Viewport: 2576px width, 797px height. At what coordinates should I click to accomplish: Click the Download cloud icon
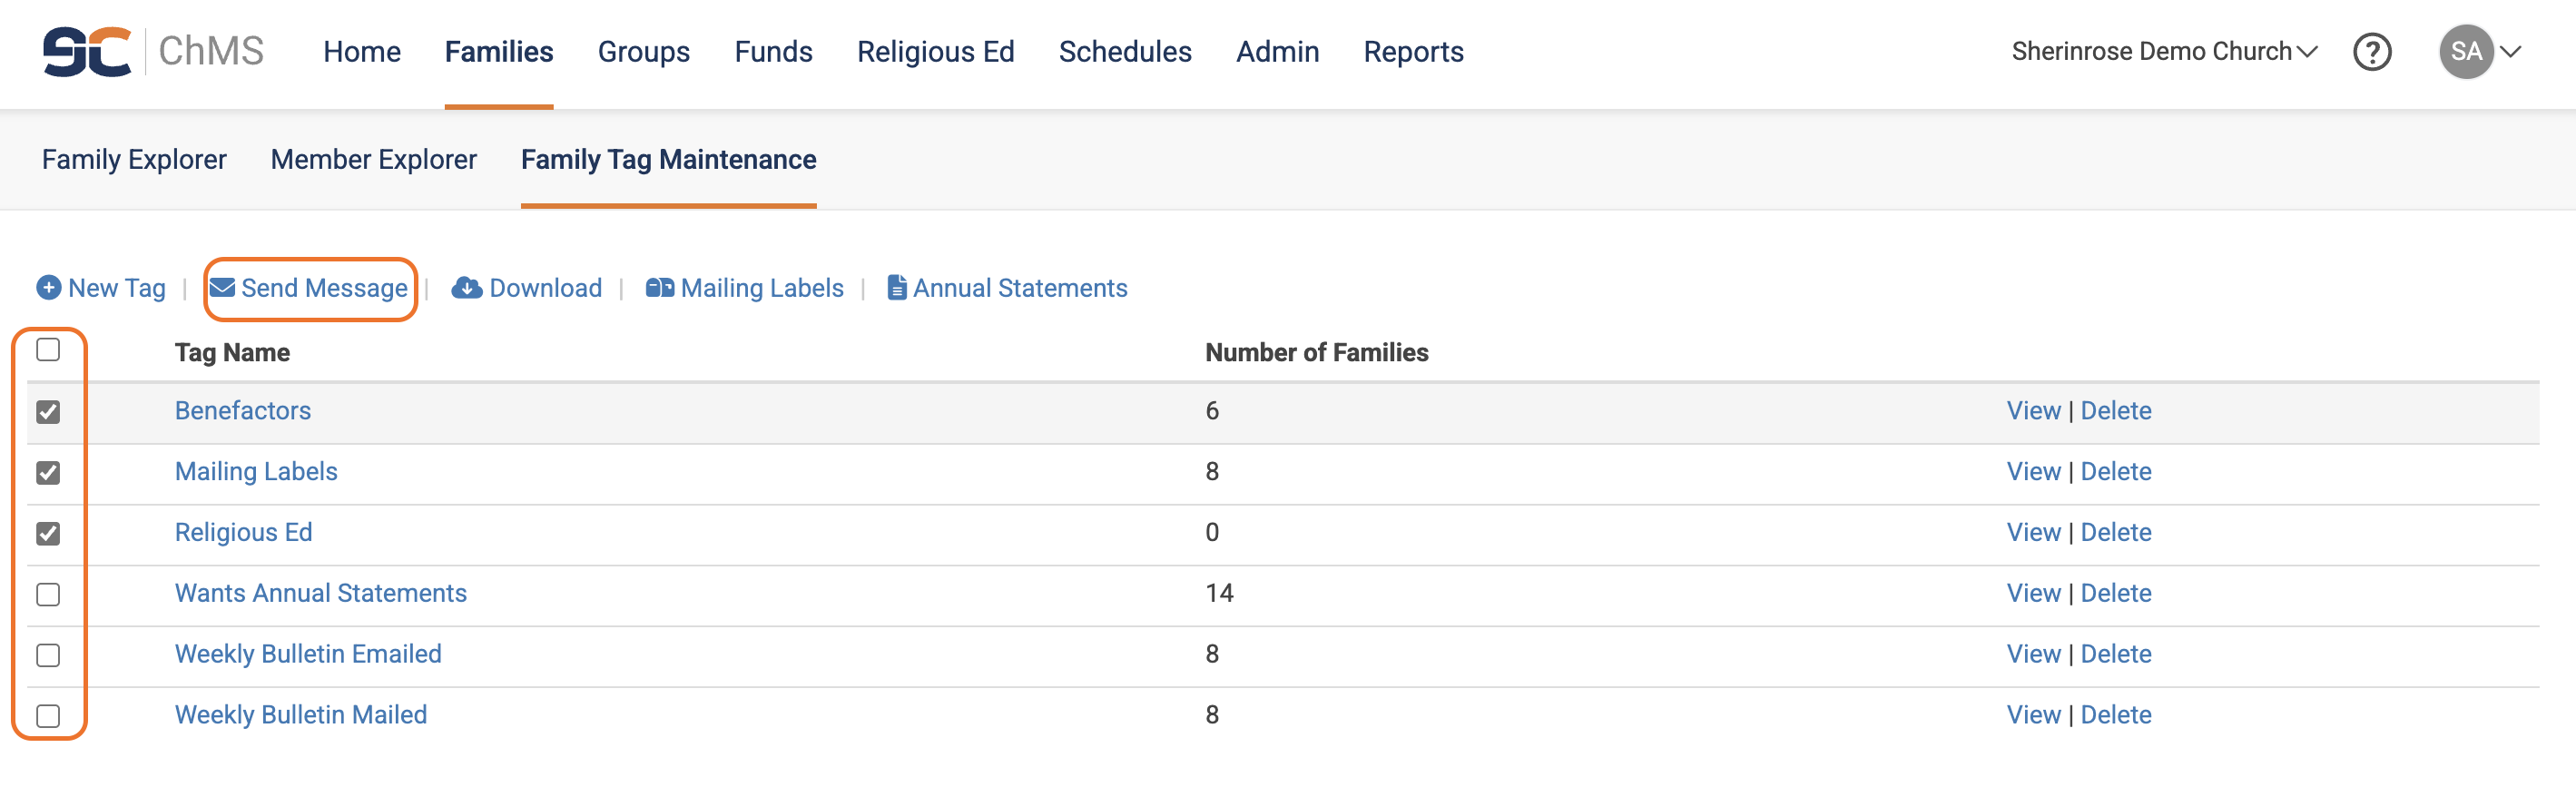[466, 288]
